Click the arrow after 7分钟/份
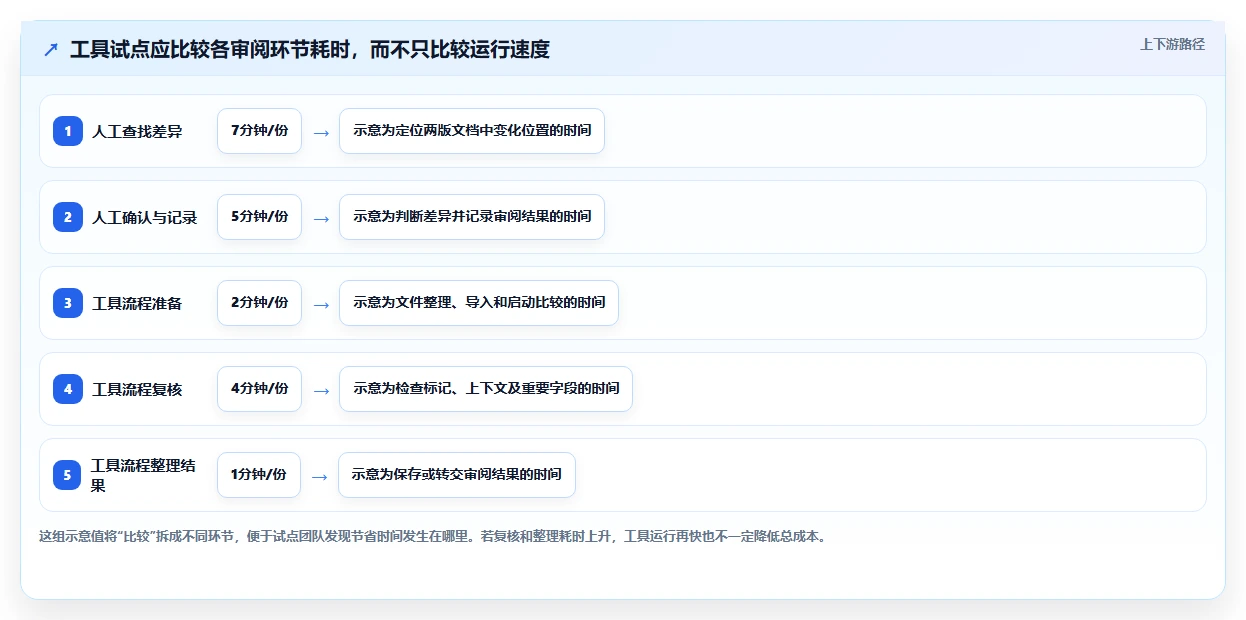The image size is (1246, 620). pos(320,132)
